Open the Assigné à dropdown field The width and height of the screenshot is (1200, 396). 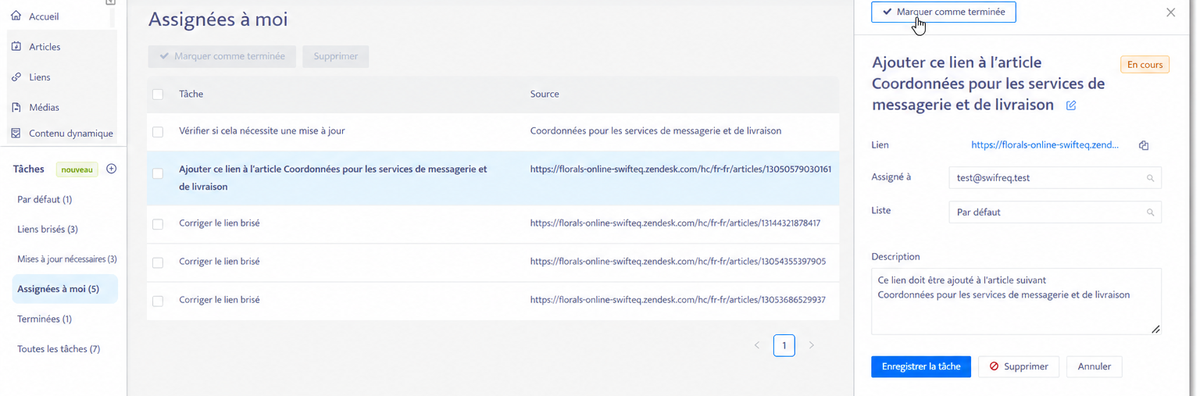pos(1055,178)
